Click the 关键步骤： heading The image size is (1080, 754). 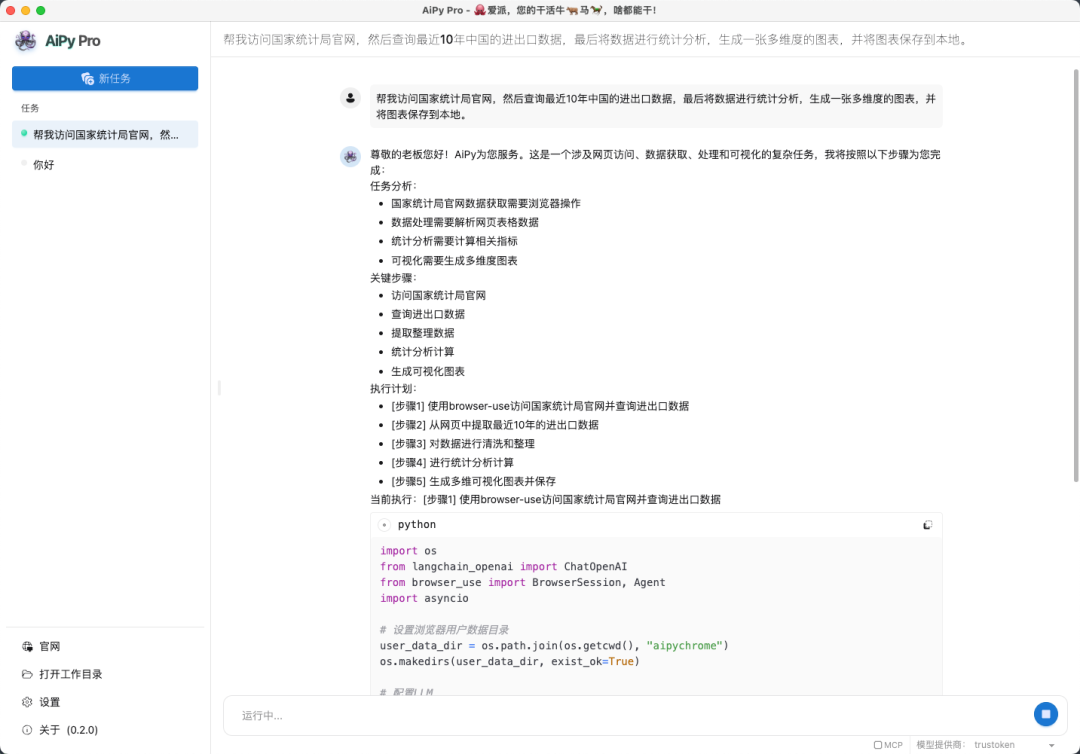(393, 278)
